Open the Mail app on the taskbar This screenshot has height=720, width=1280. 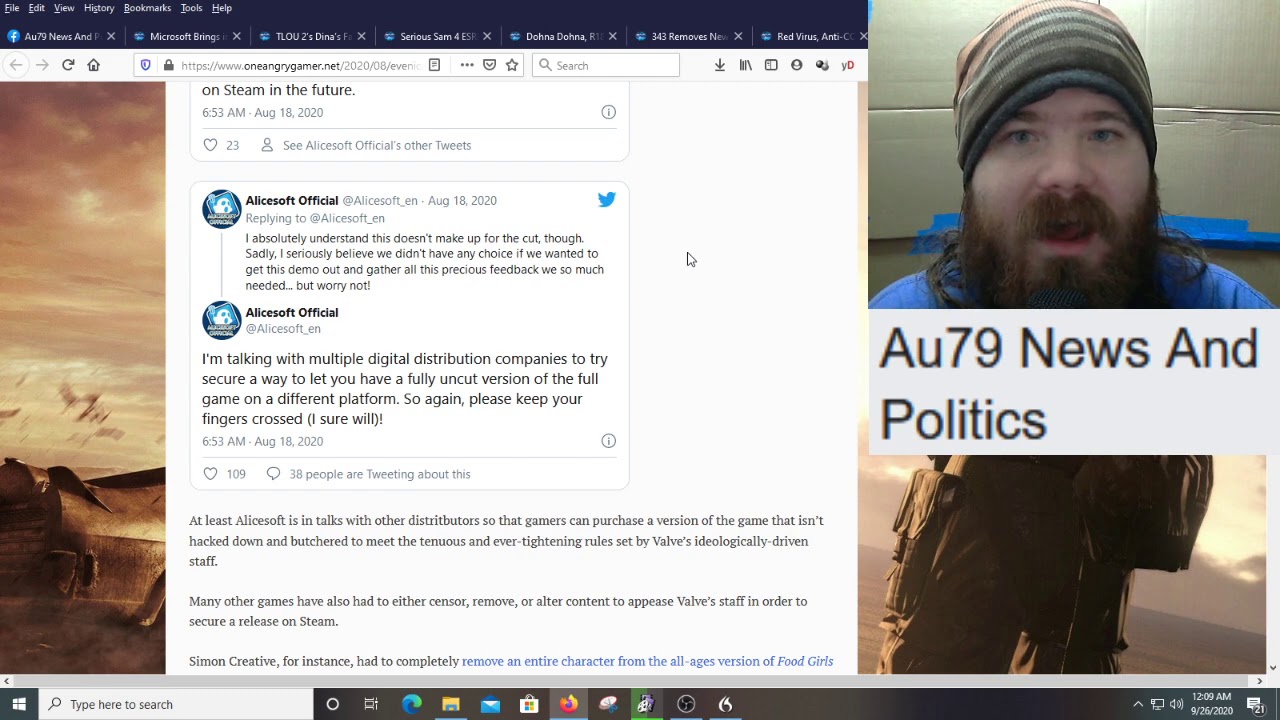point(490,704)
